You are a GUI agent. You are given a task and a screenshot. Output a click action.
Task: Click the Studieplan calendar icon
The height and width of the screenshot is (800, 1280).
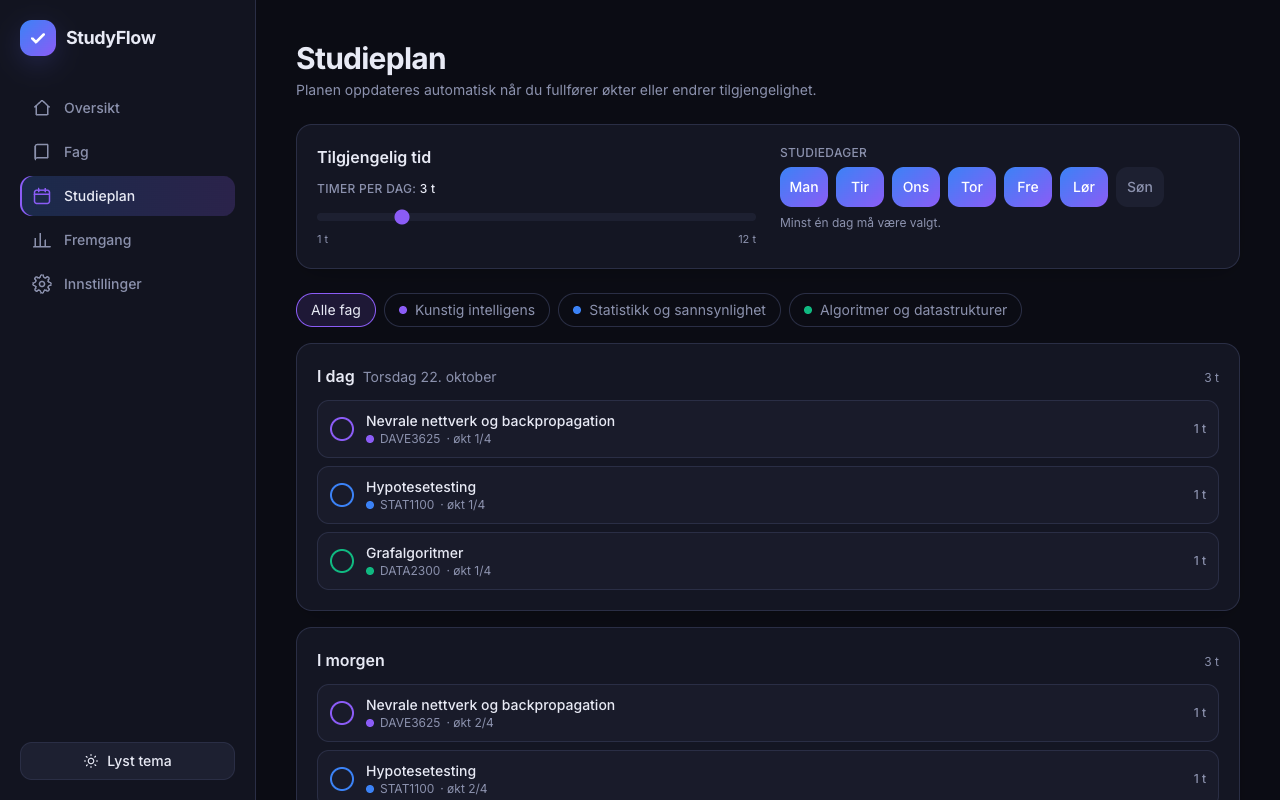click(42, 196)
